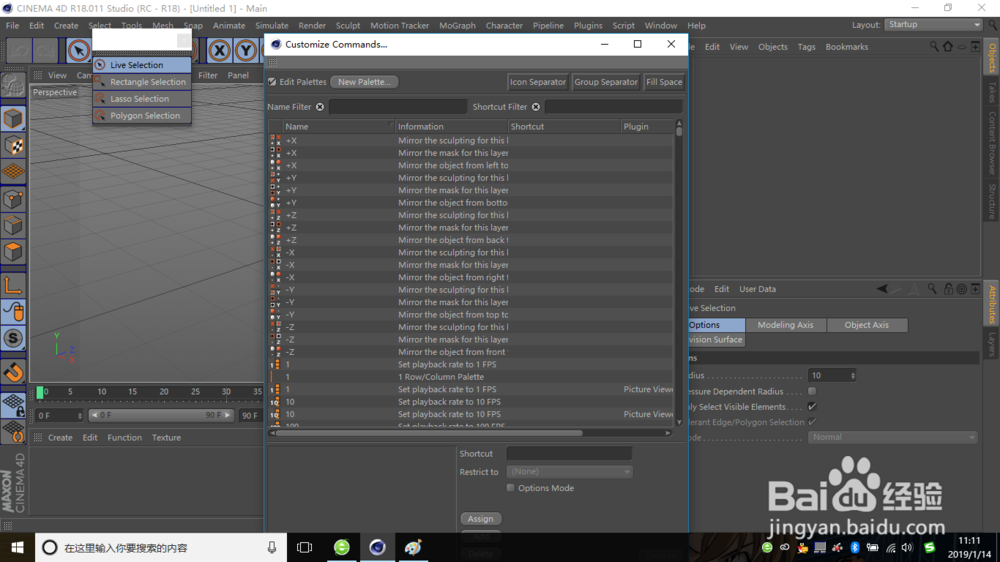Toggle the X axis lock icon
Screen dimensions: 1000x562
click(x=219, y=50)
